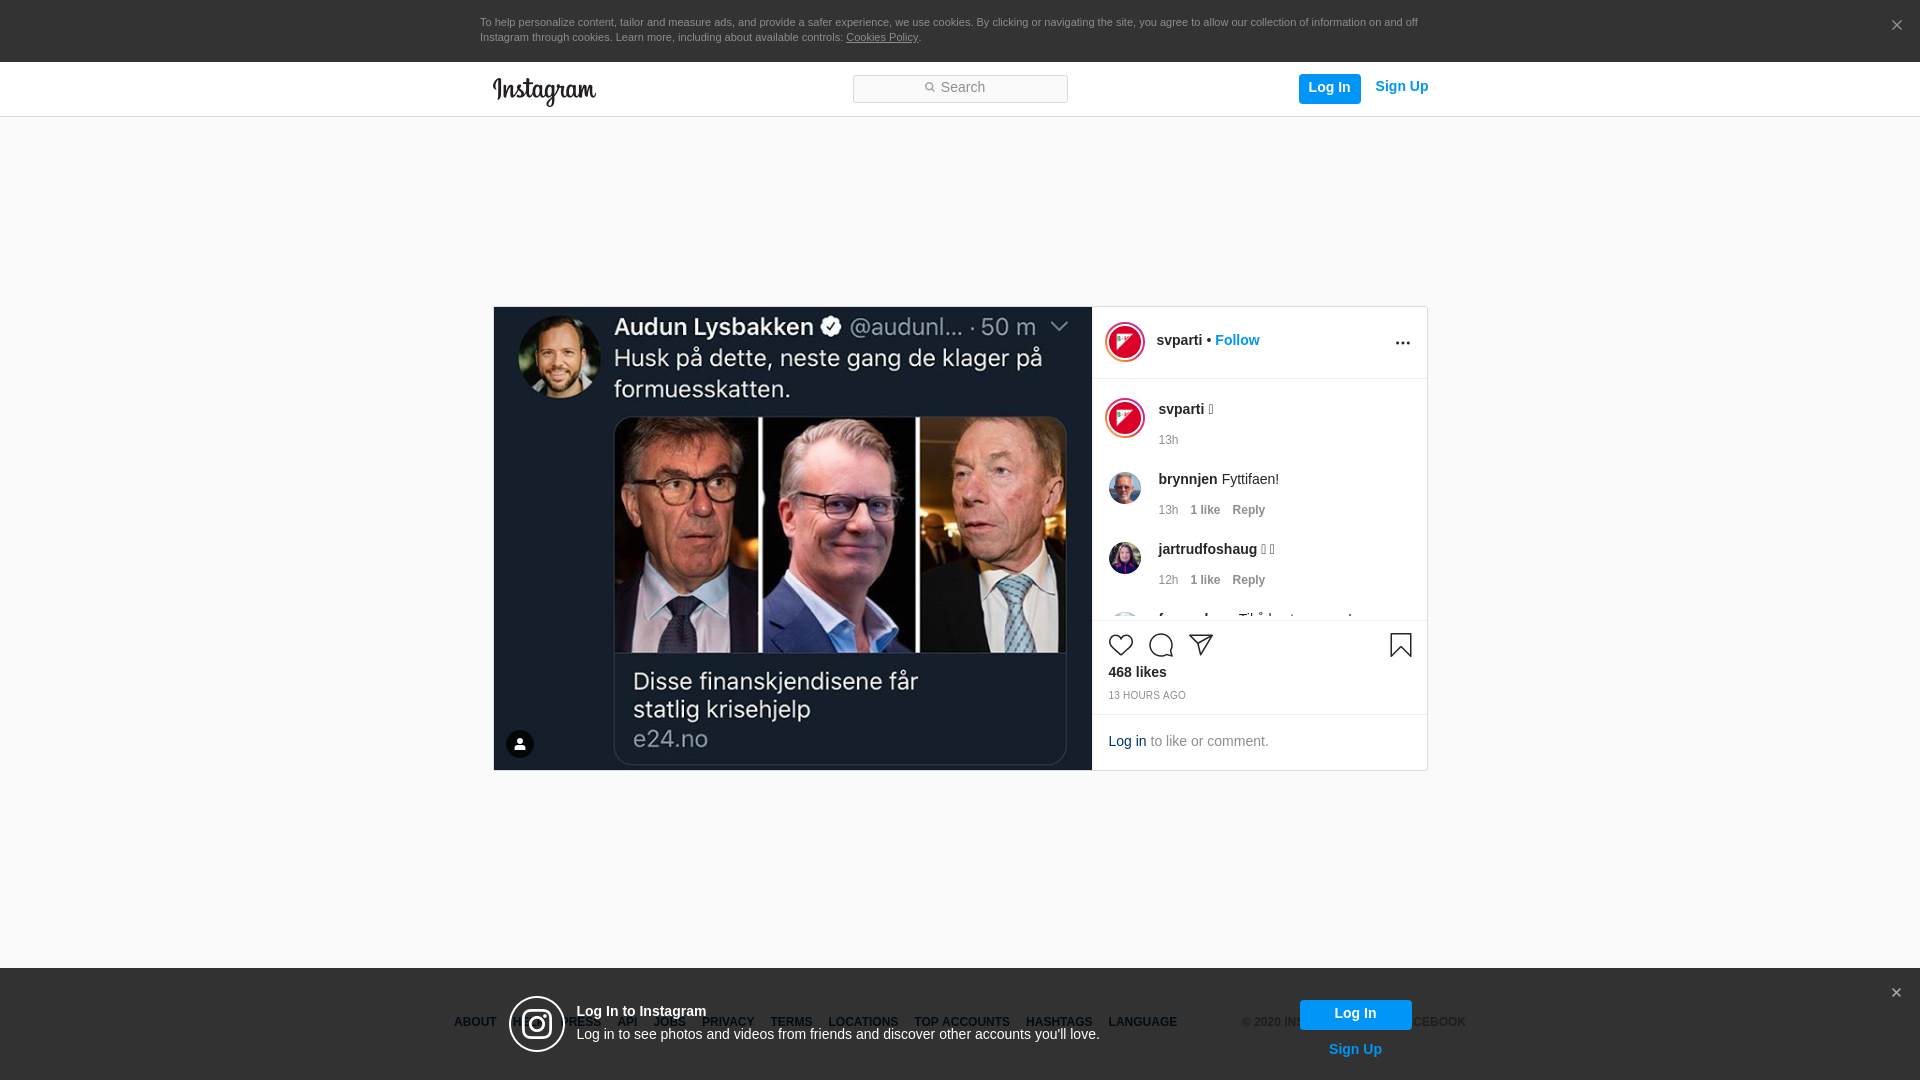Screen dimensions: 1920x1080
Task: Click brynnjen's profile avatar
Action: pyautogui.click(x=1125, y=488)
